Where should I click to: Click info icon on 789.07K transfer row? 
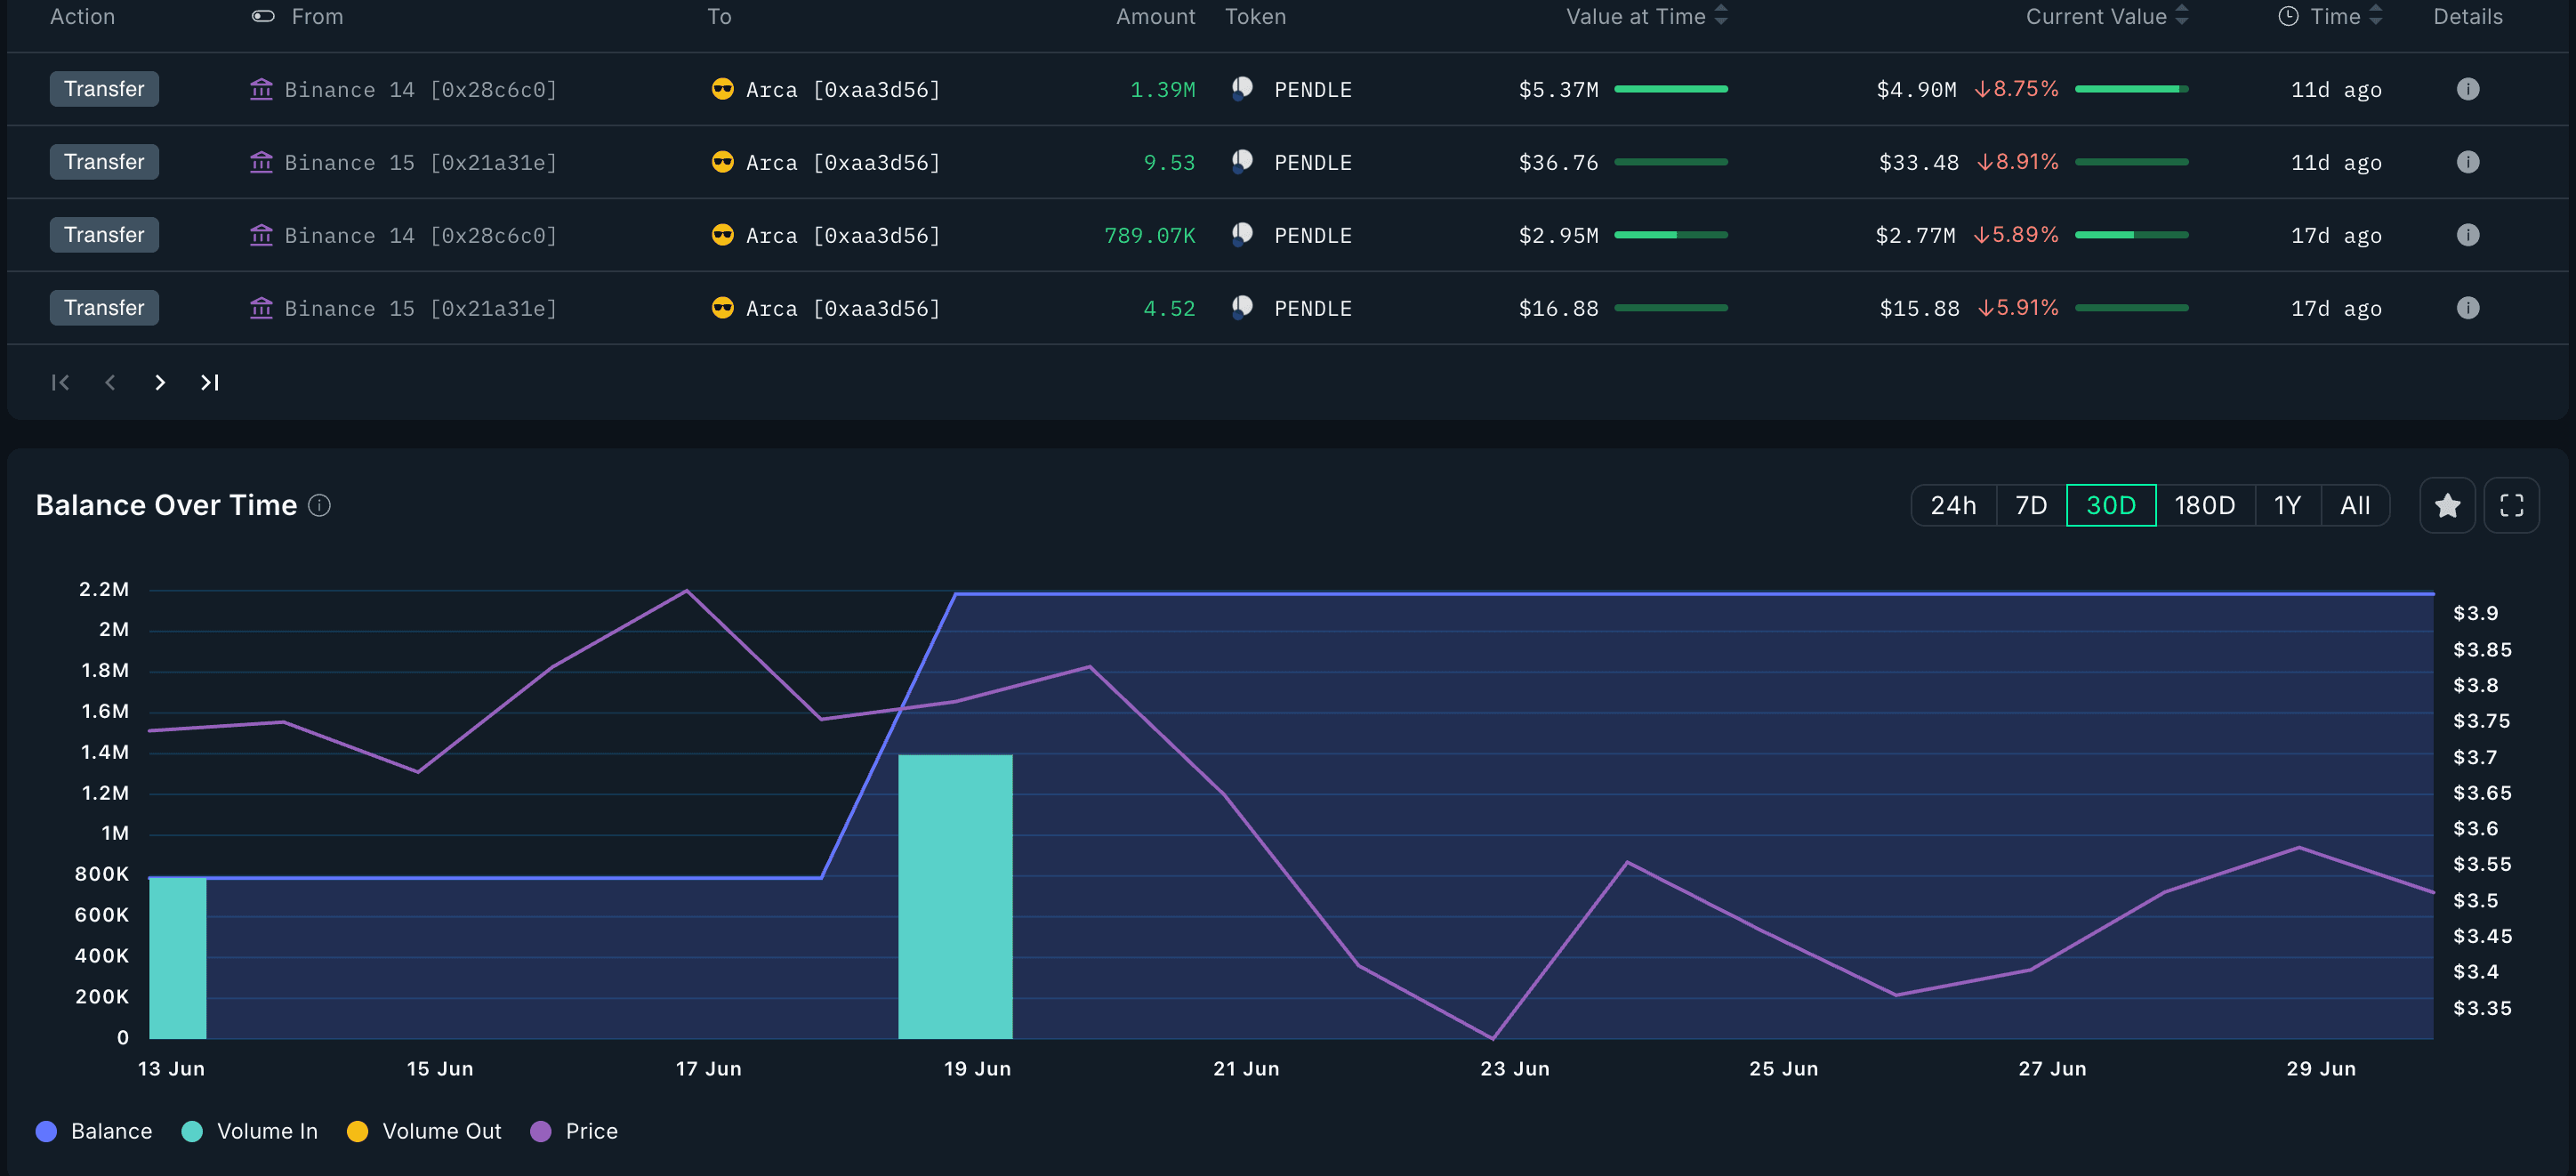tap(2467, 235)
